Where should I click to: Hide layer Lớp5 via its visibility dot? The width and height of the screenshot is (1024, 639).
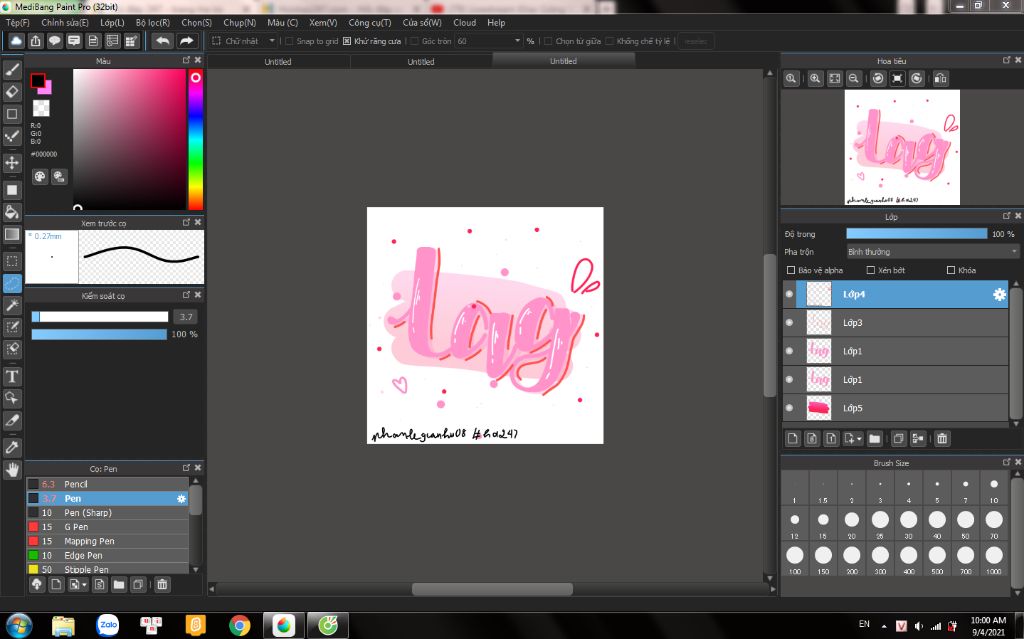790,408
